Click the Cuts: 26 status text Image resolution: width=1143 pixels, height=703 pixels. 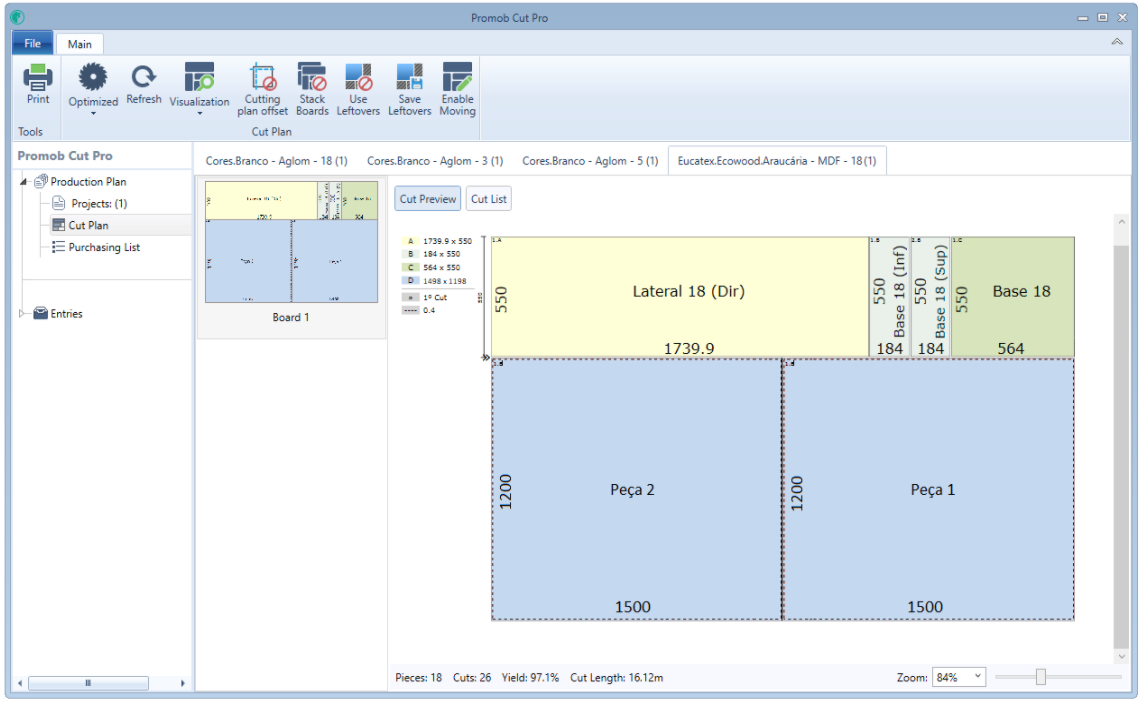tap(472, 677)
